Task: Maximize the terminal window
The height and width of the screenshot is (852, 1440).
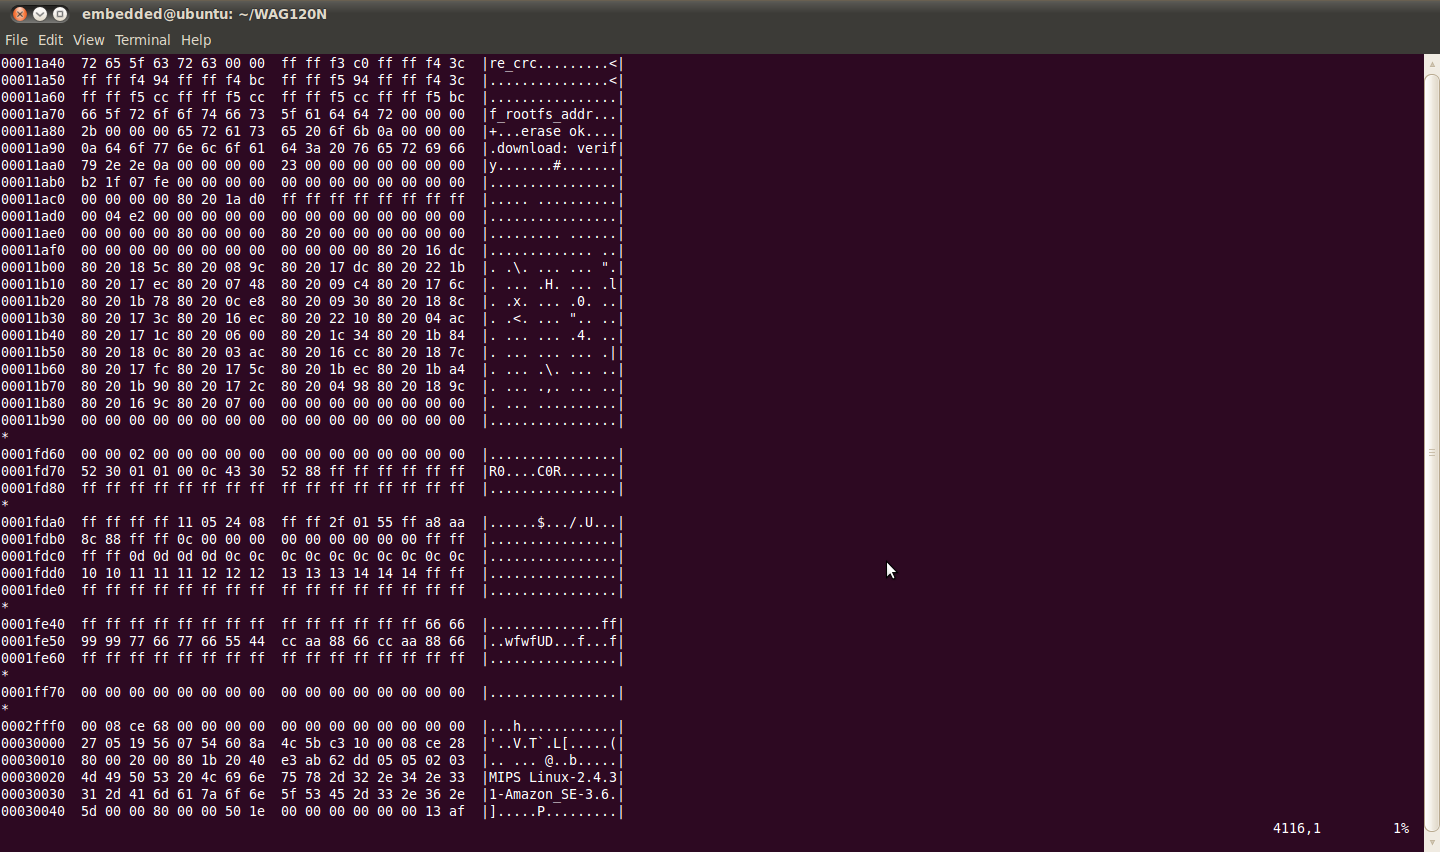Action: (x=60, y=14)
